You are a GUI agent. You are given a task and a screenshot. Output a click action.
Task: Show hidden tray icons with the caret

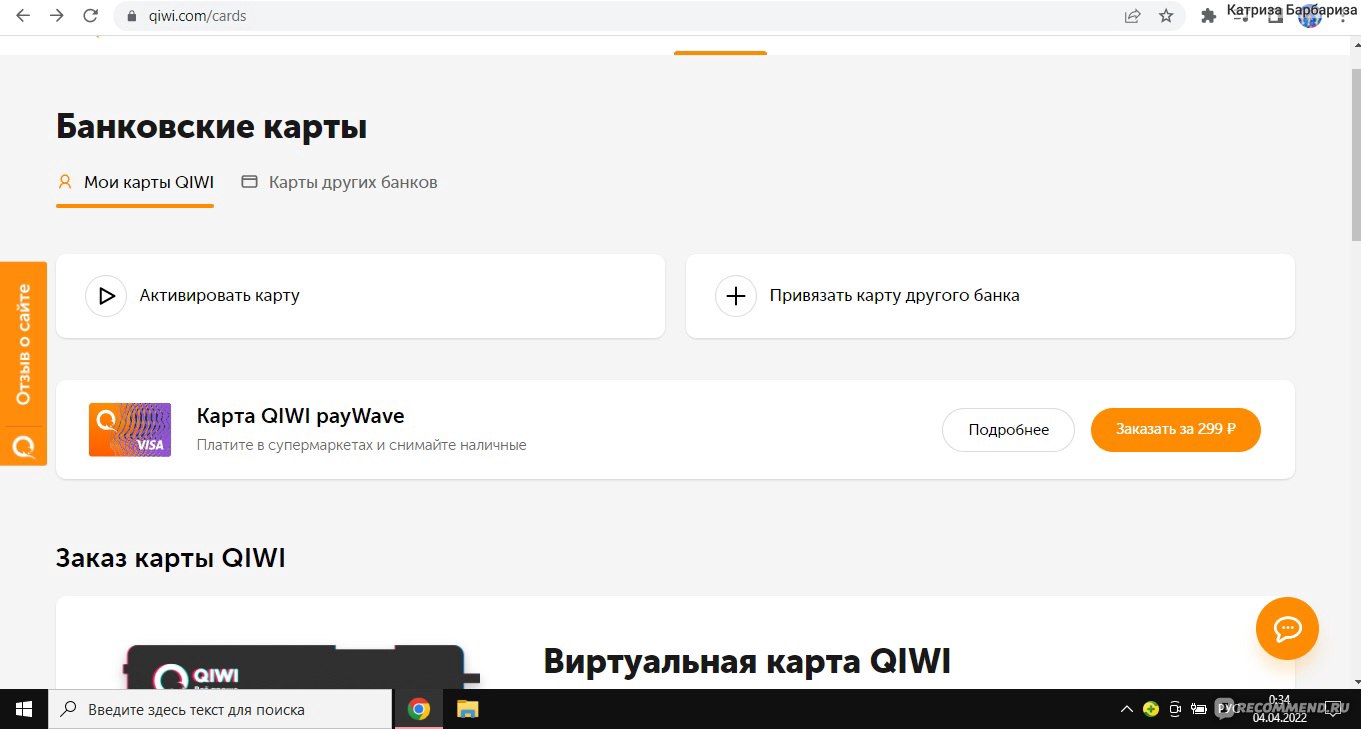1127,709
